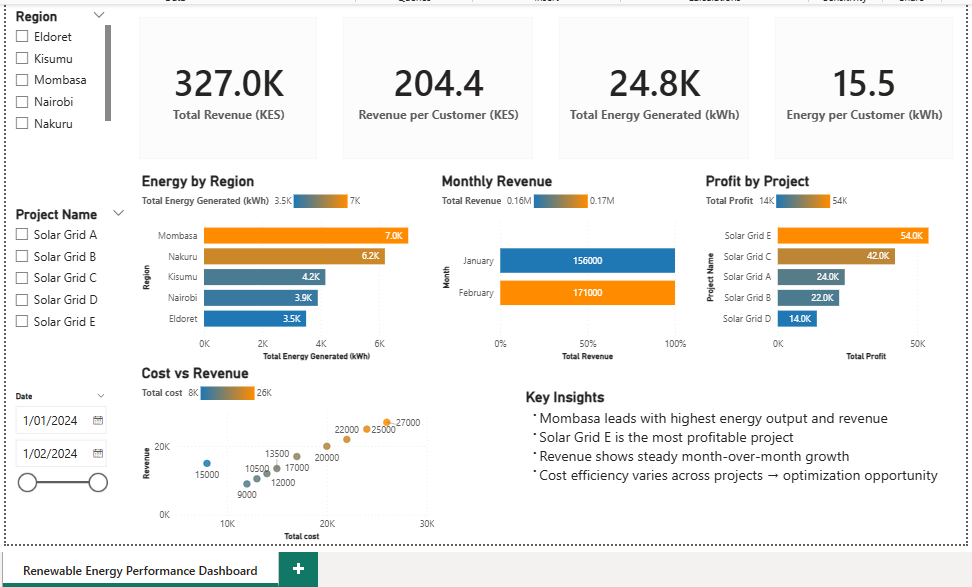Tick the Solar Grid A checkbox

coord(22,234)
